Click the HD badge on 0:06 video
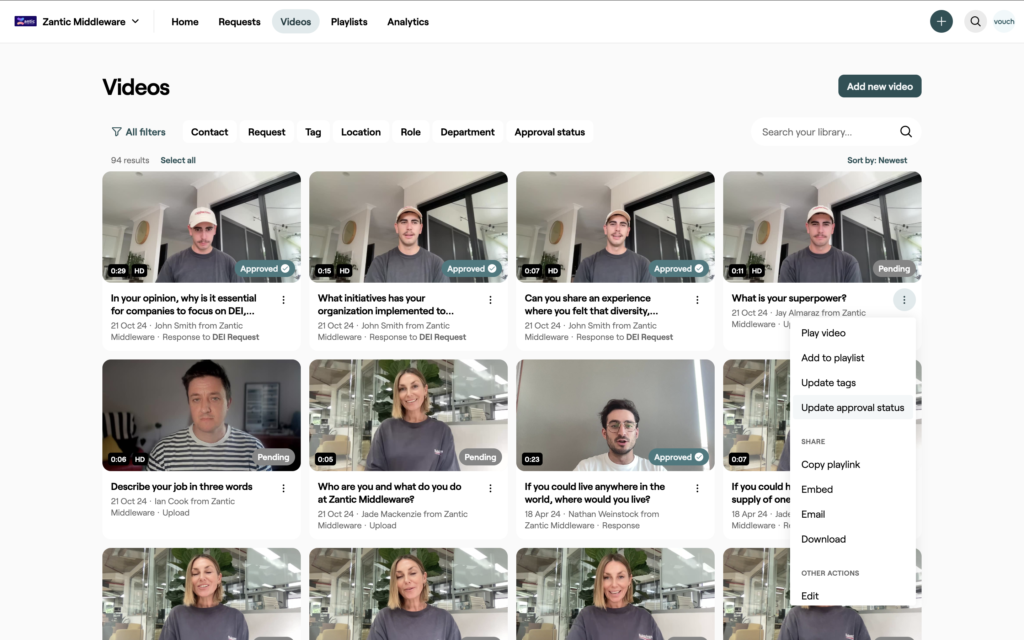This screenshot has height=640, width=1024. pyautogui.click(x=140, y=459)
